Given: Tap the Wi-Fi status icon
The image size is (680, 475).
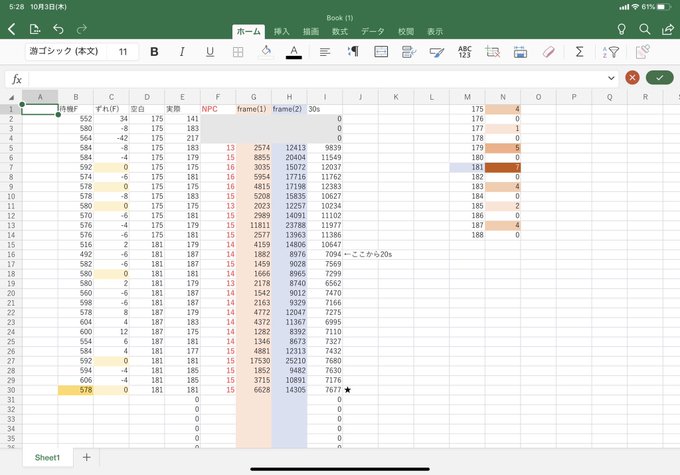Looking at the screenshot, I should pos(635,7).
